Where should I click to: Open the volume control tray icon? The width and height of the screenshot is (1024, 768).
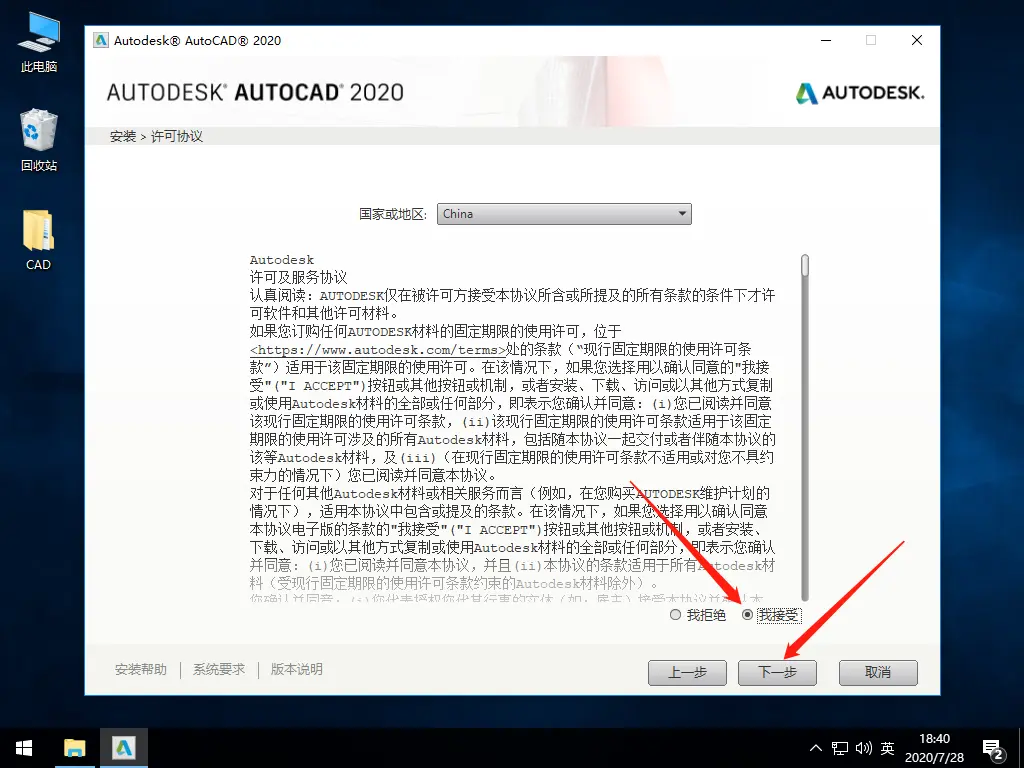tap(863, 748)
